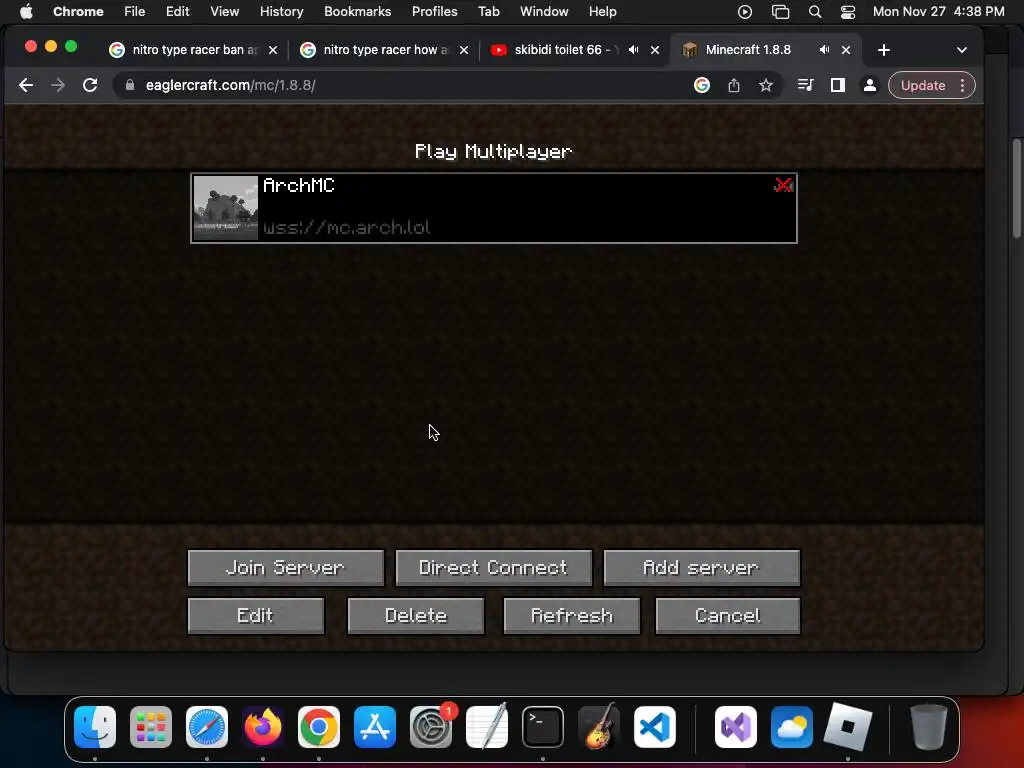
Task: Open Launchpad from the Dock
Action: (x=151, y=727)
